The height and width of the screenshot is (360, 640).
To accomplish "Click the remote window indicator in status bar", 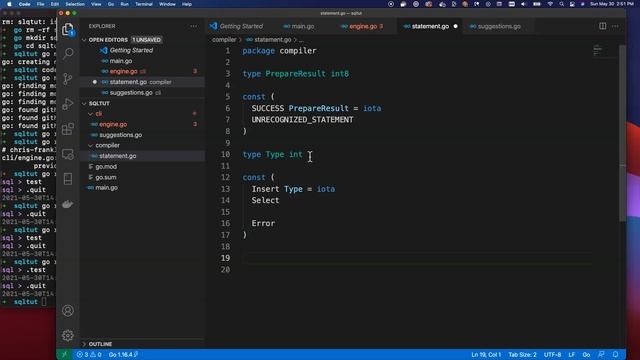I will (x=64, y=355).
